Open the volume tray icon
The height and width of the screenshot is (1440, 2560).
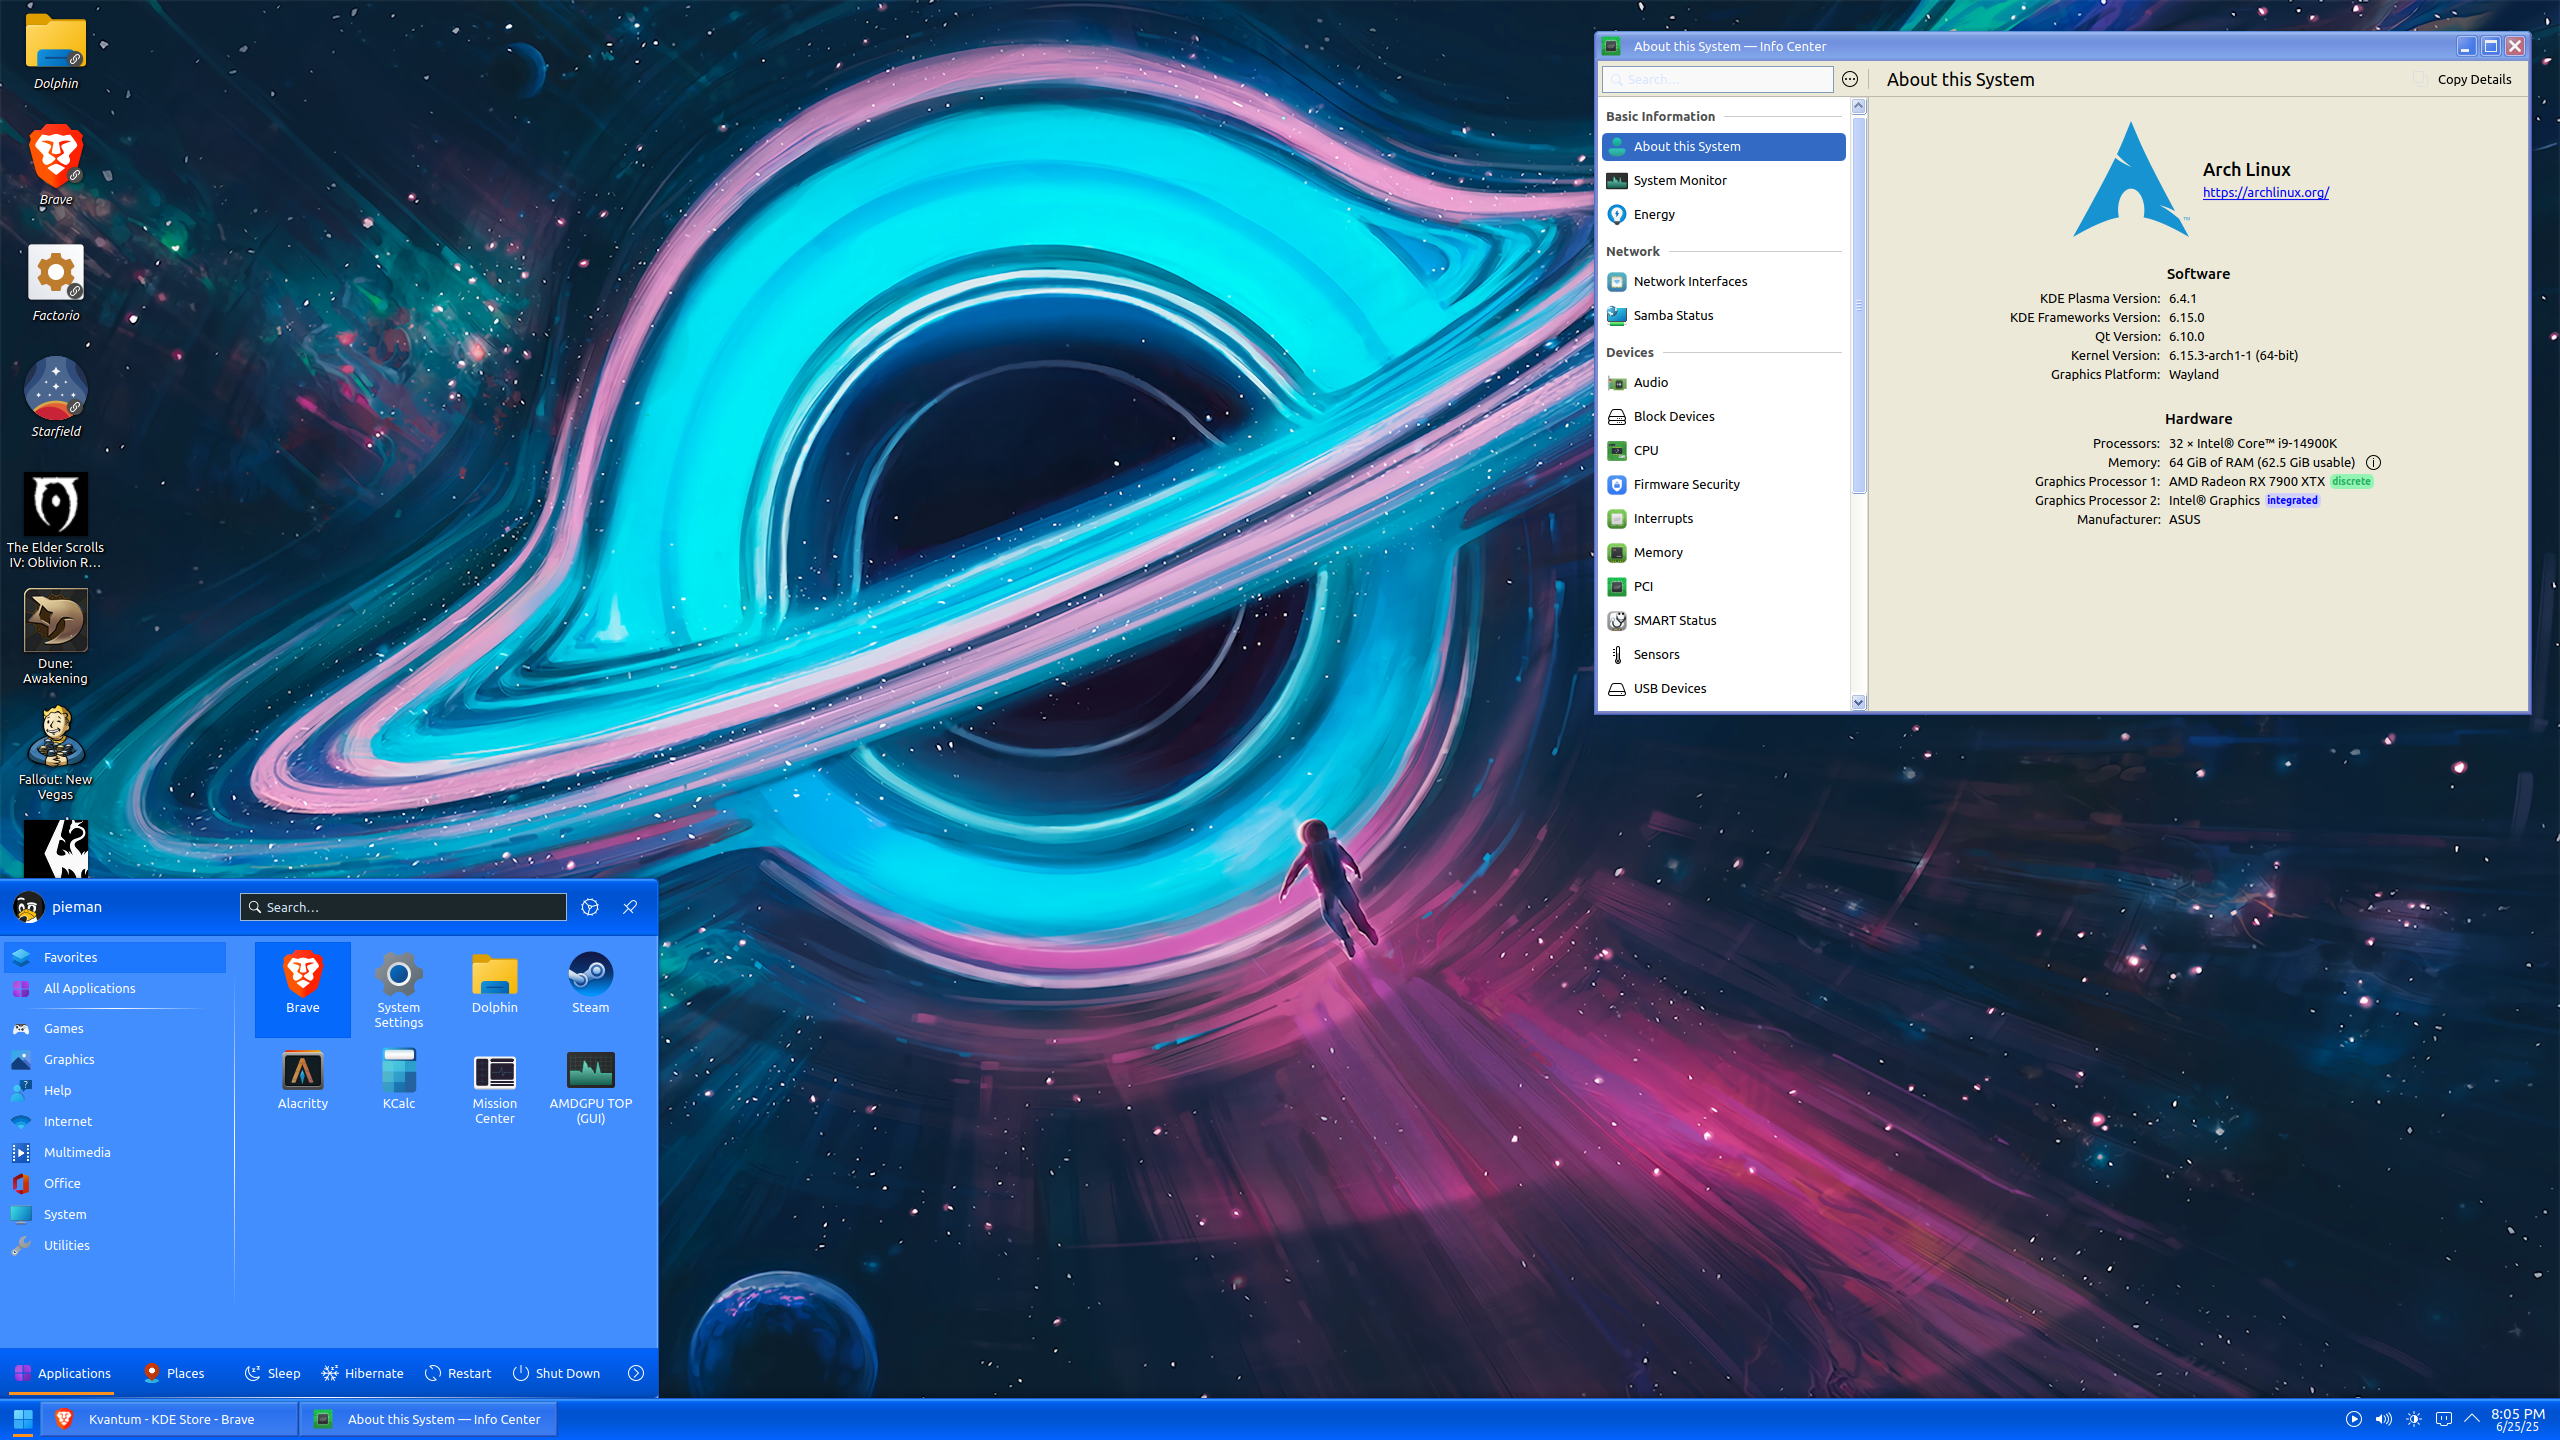point(2384,1419)
